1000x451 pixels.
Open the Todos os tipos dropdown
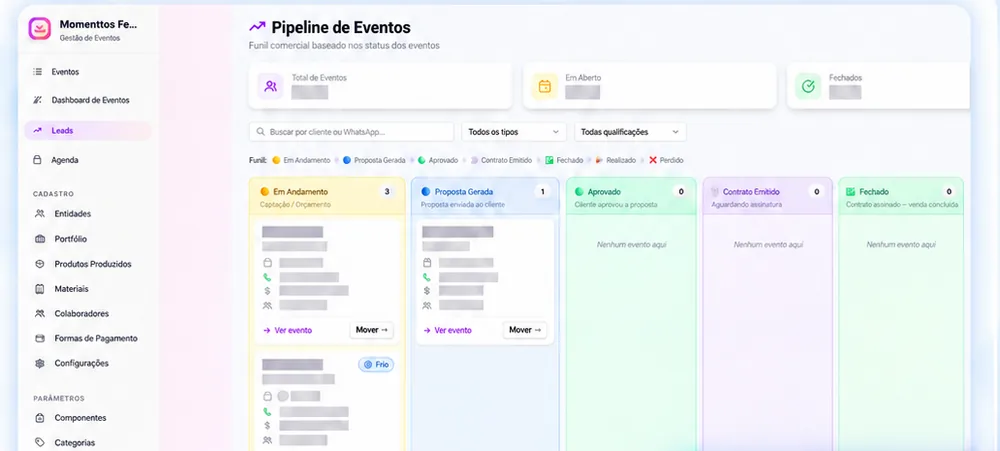[x=514, y=132]
